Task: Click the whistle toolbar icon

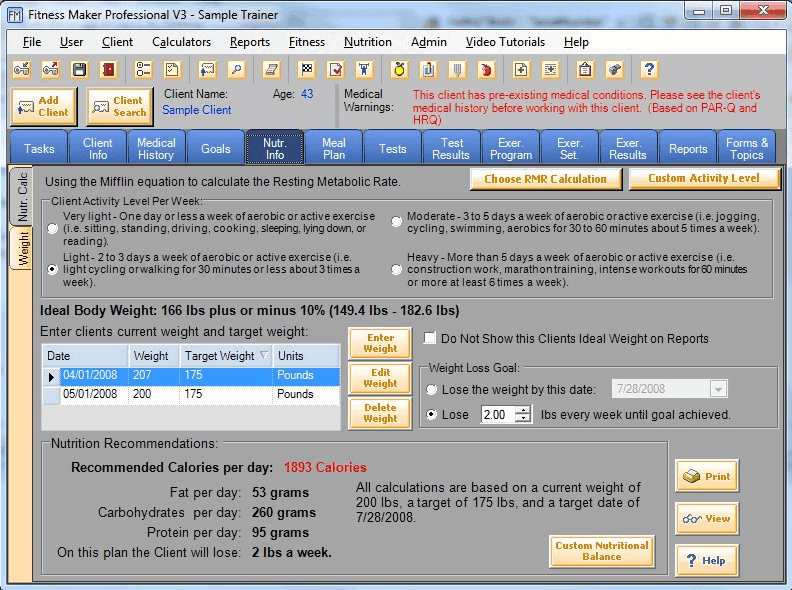Action: pyautogui.click(x=614, y=69)
